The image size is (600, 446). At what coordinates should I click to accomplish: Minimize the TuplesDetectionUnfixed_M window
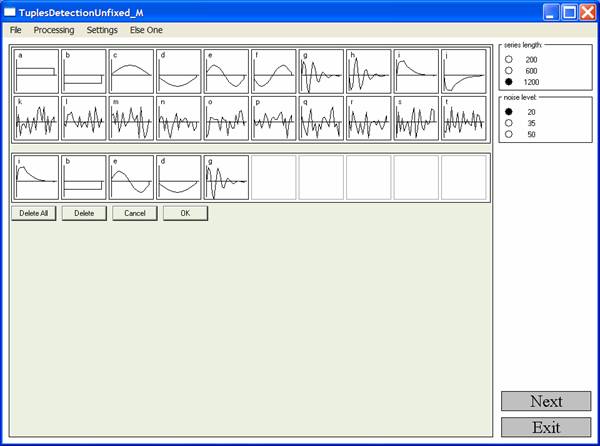tap(550, 12)
